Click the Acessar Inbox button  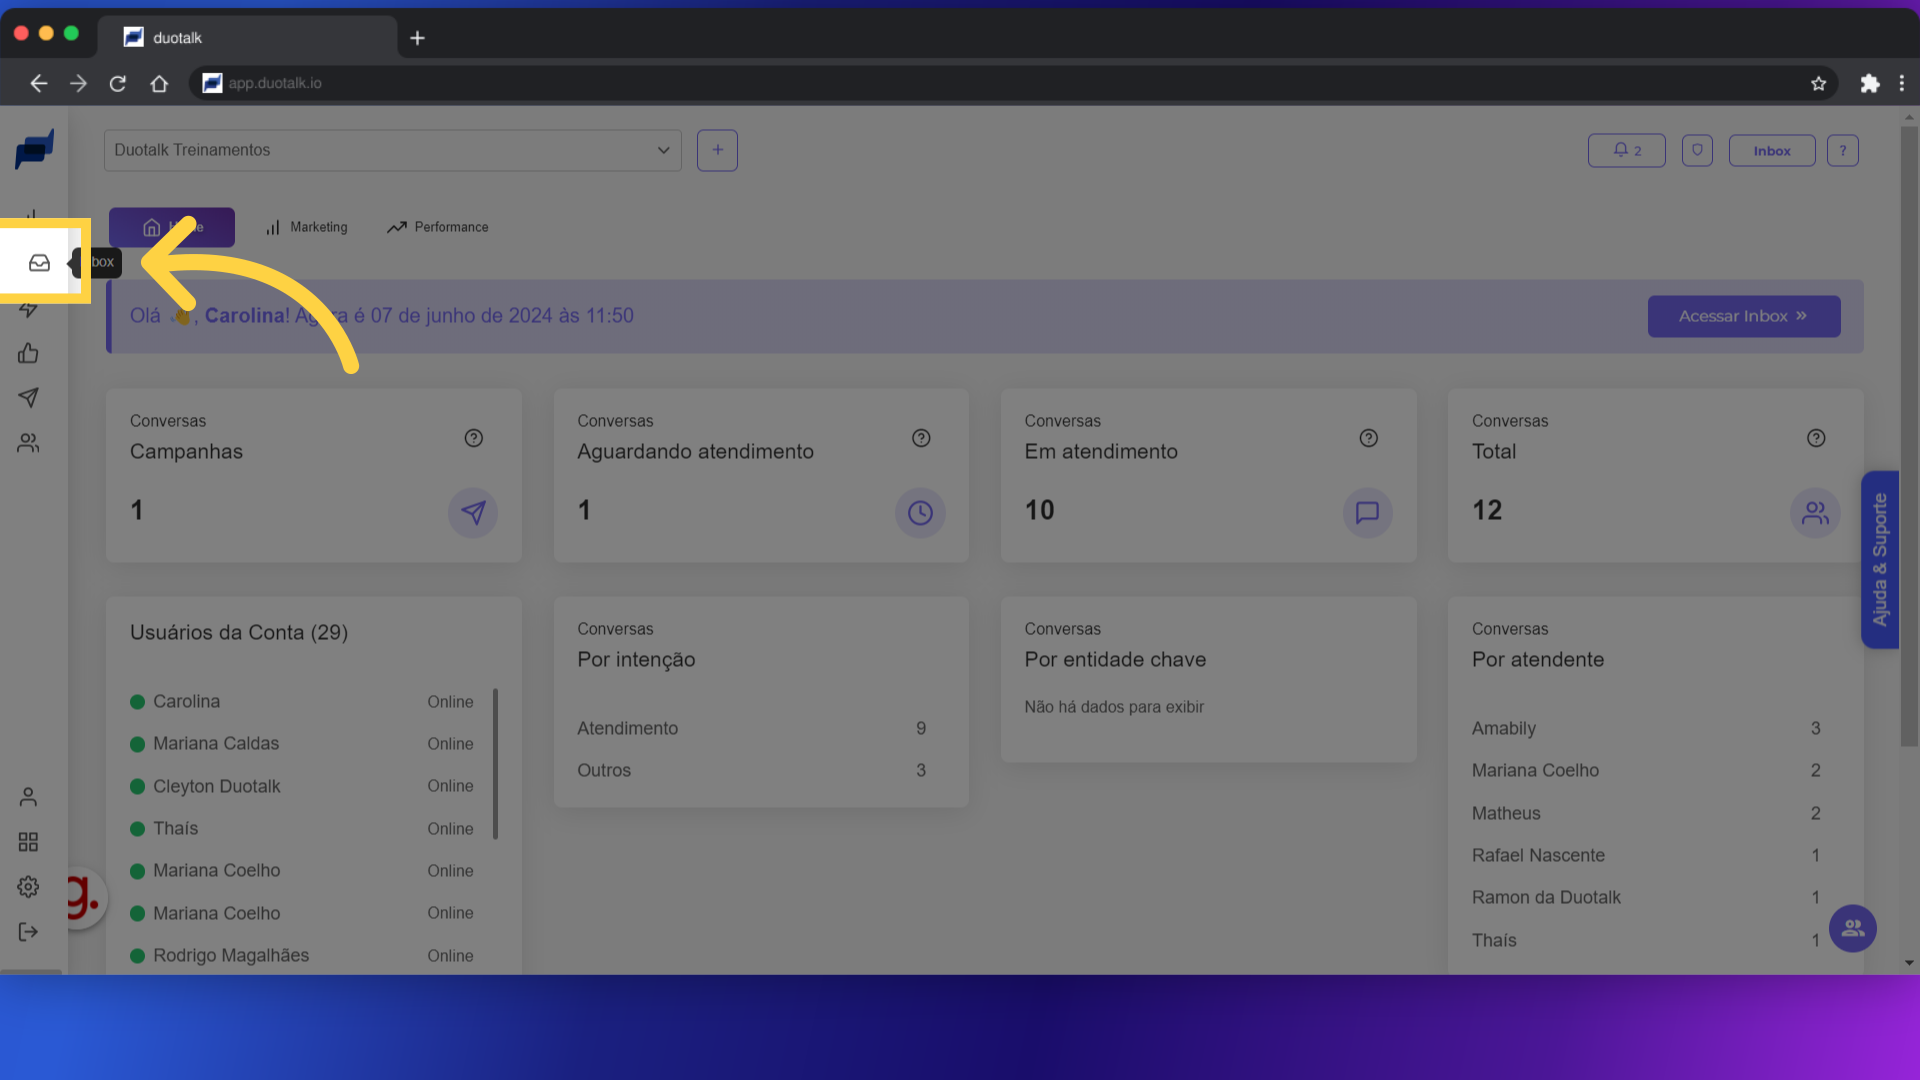click(x=1743, y=316)
